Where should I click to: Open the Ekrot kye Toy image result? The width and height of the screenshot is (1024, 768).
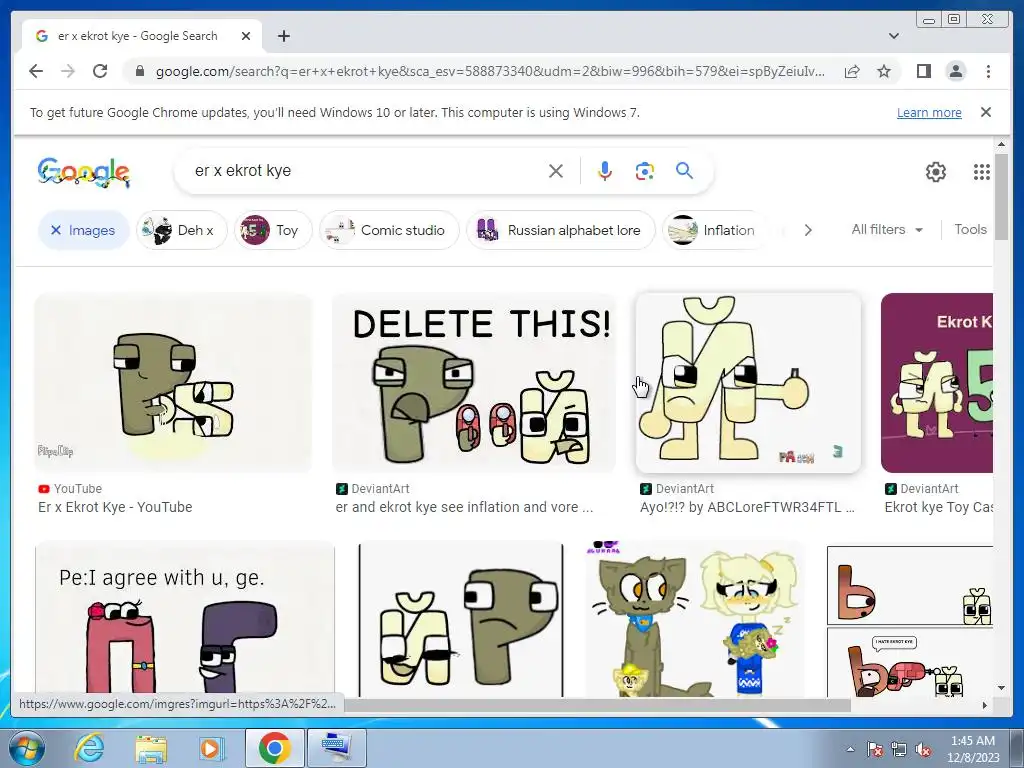click(x=936, y=383)
